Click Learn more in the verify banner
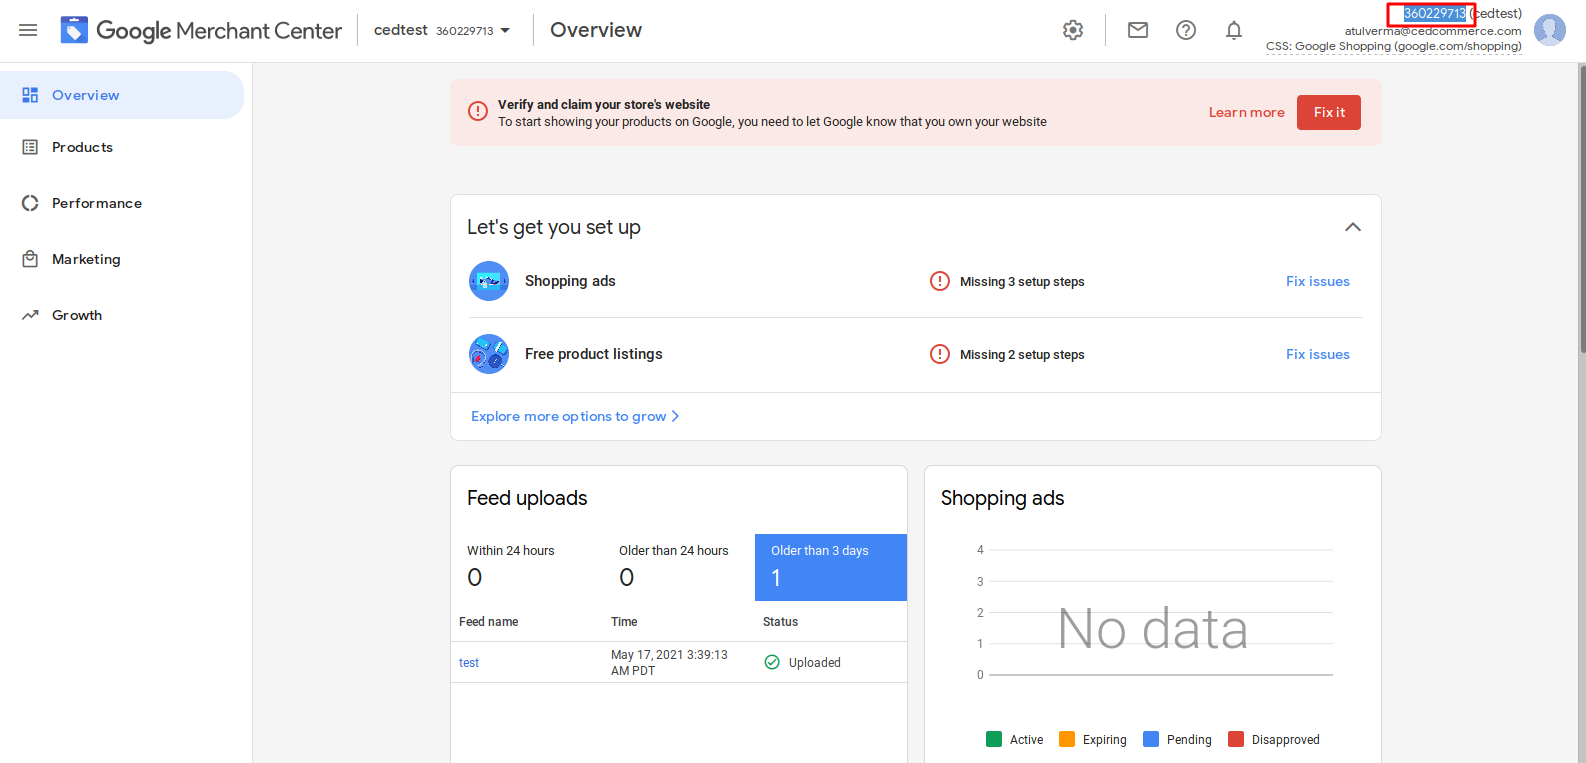This screenshot has height=763, width=1586. pyautogui.click(x=1246, y=112)
